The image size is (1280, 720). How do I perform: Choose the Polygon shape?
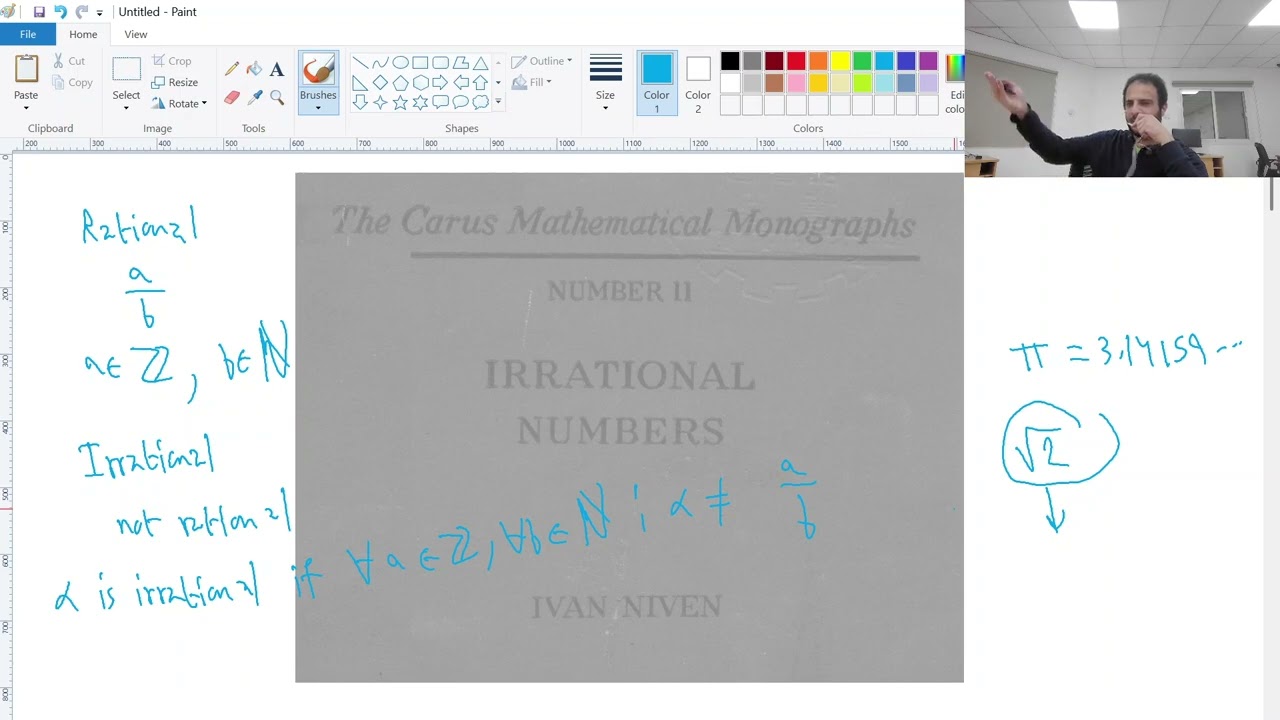[460, 62]
